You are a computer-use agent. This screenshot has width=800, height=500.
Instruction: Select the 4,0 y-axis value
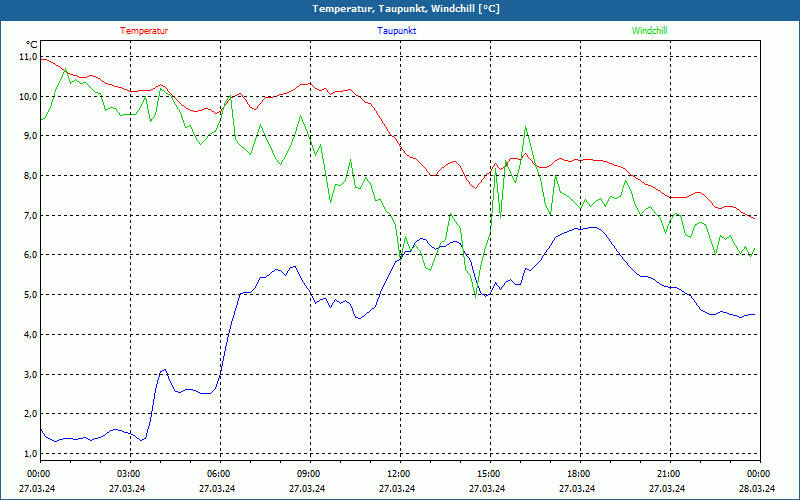coord(30,334)
